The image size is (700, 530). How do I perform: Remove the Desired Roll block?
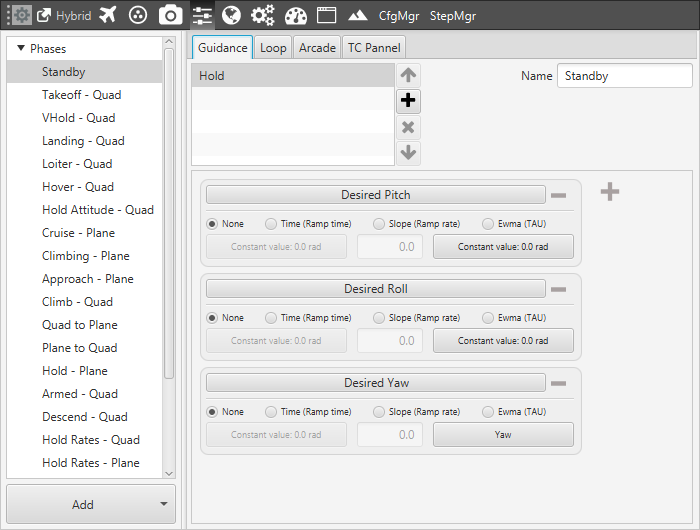click(558, 289)
